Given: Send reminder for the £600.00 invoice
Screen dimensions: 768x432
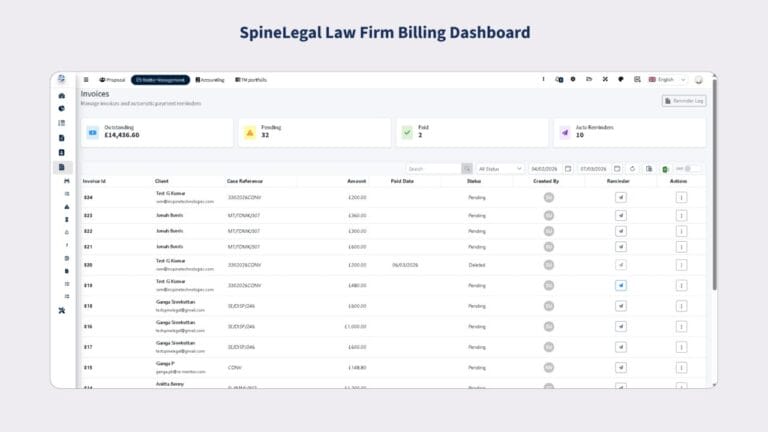Looking at the screenshot, I should pos(621,247).
